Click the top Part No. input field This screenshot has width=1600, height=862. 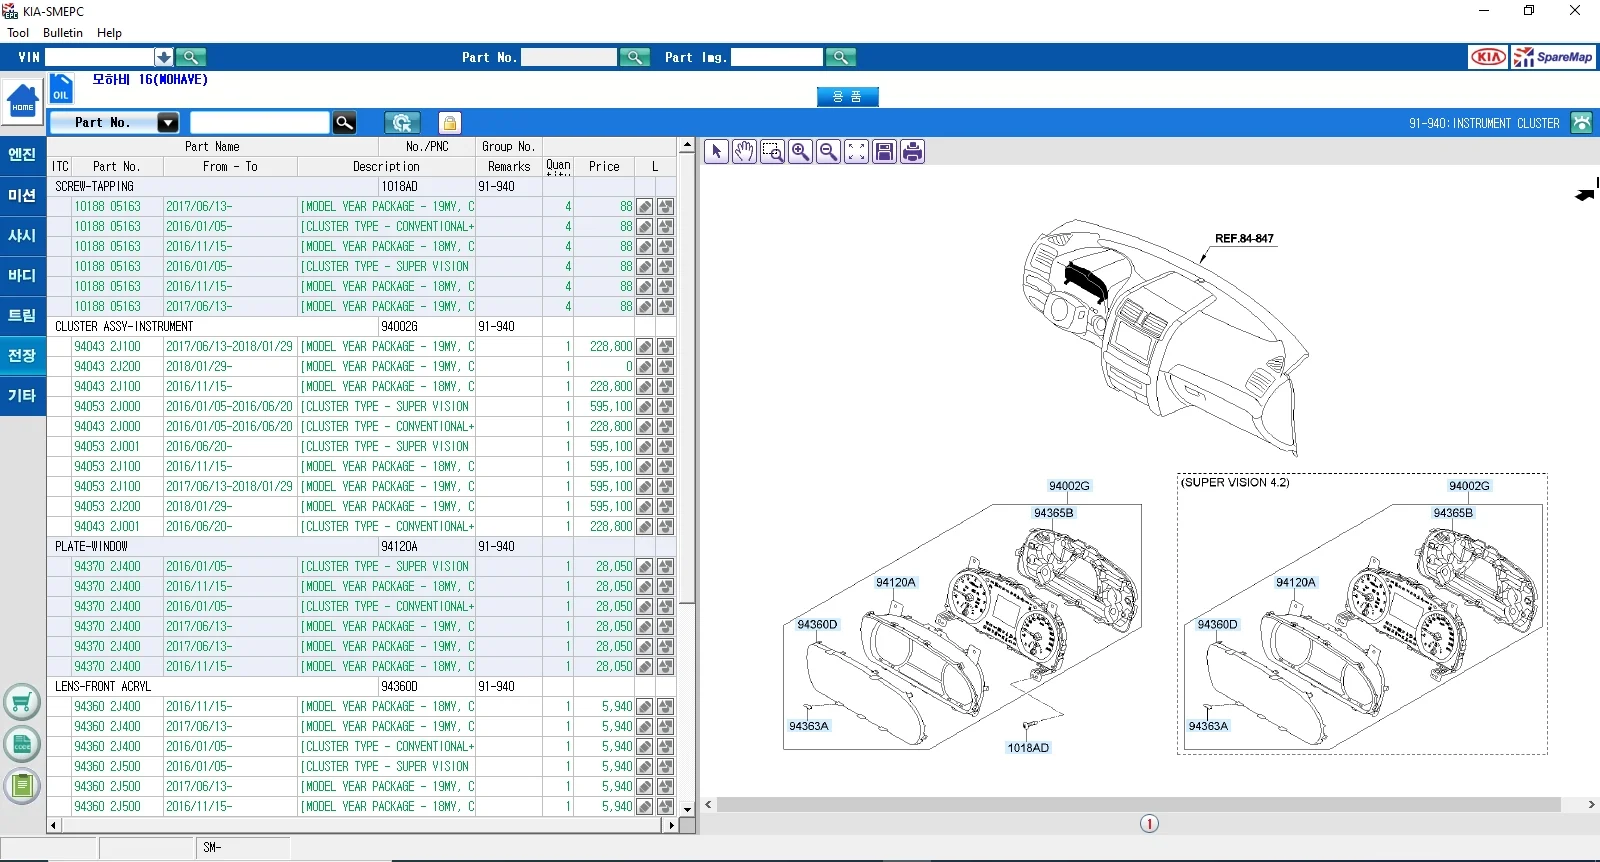[568, 57]
